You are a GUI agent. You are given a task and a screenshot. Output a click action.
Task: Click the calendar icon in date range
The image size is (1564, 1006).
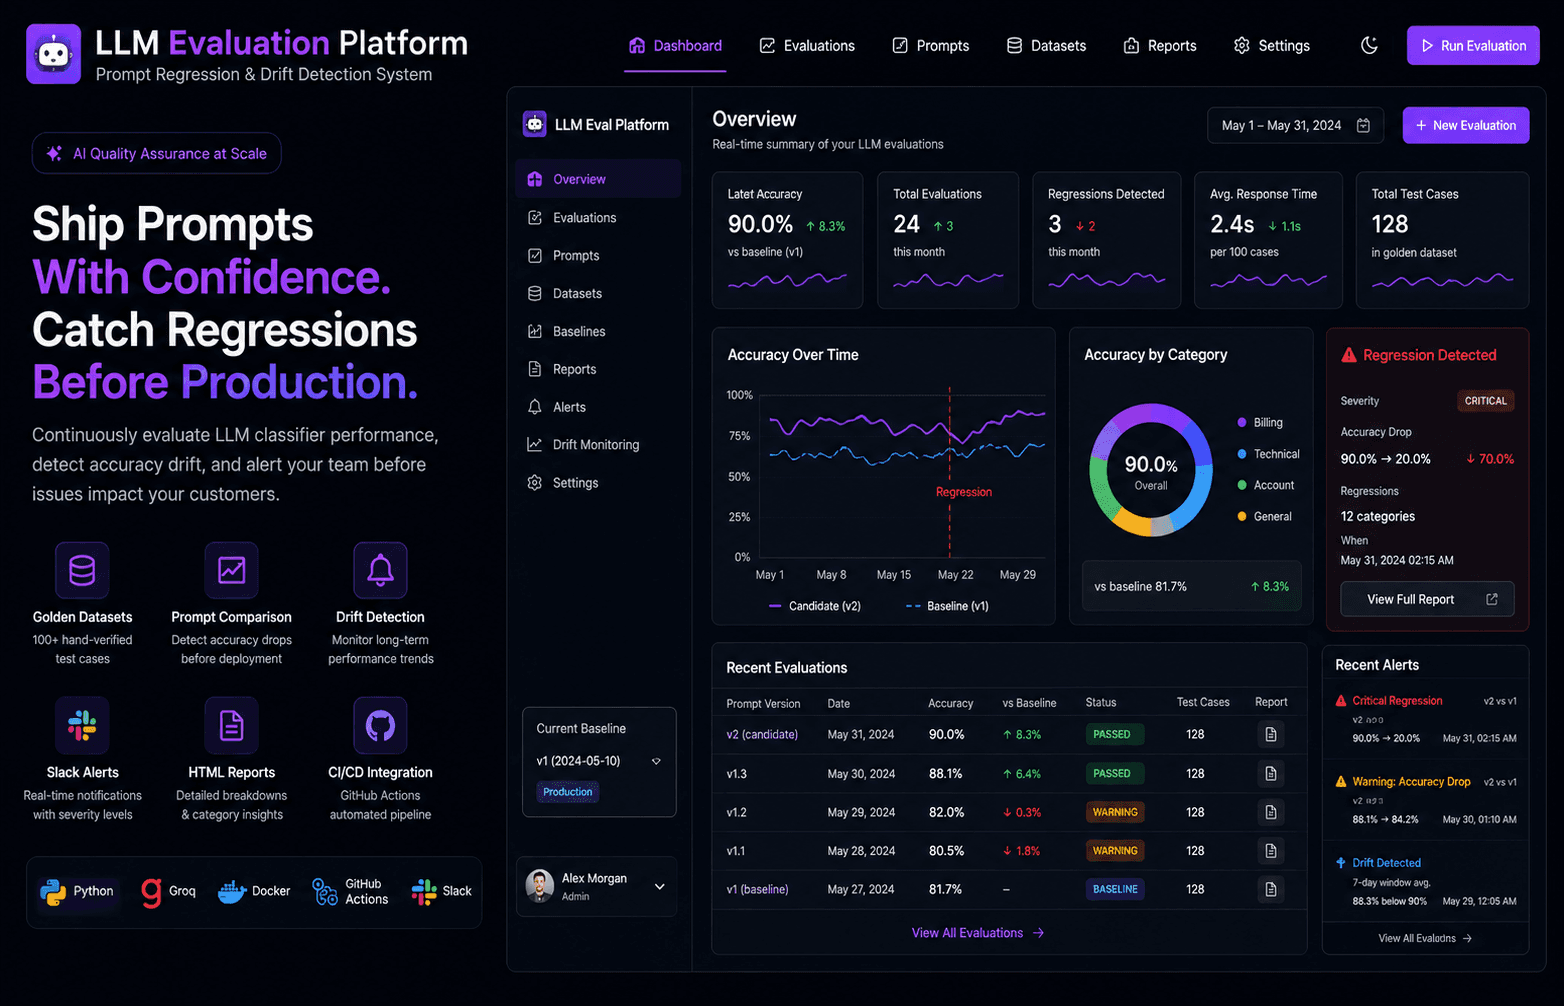click(x=1363, y=125)
